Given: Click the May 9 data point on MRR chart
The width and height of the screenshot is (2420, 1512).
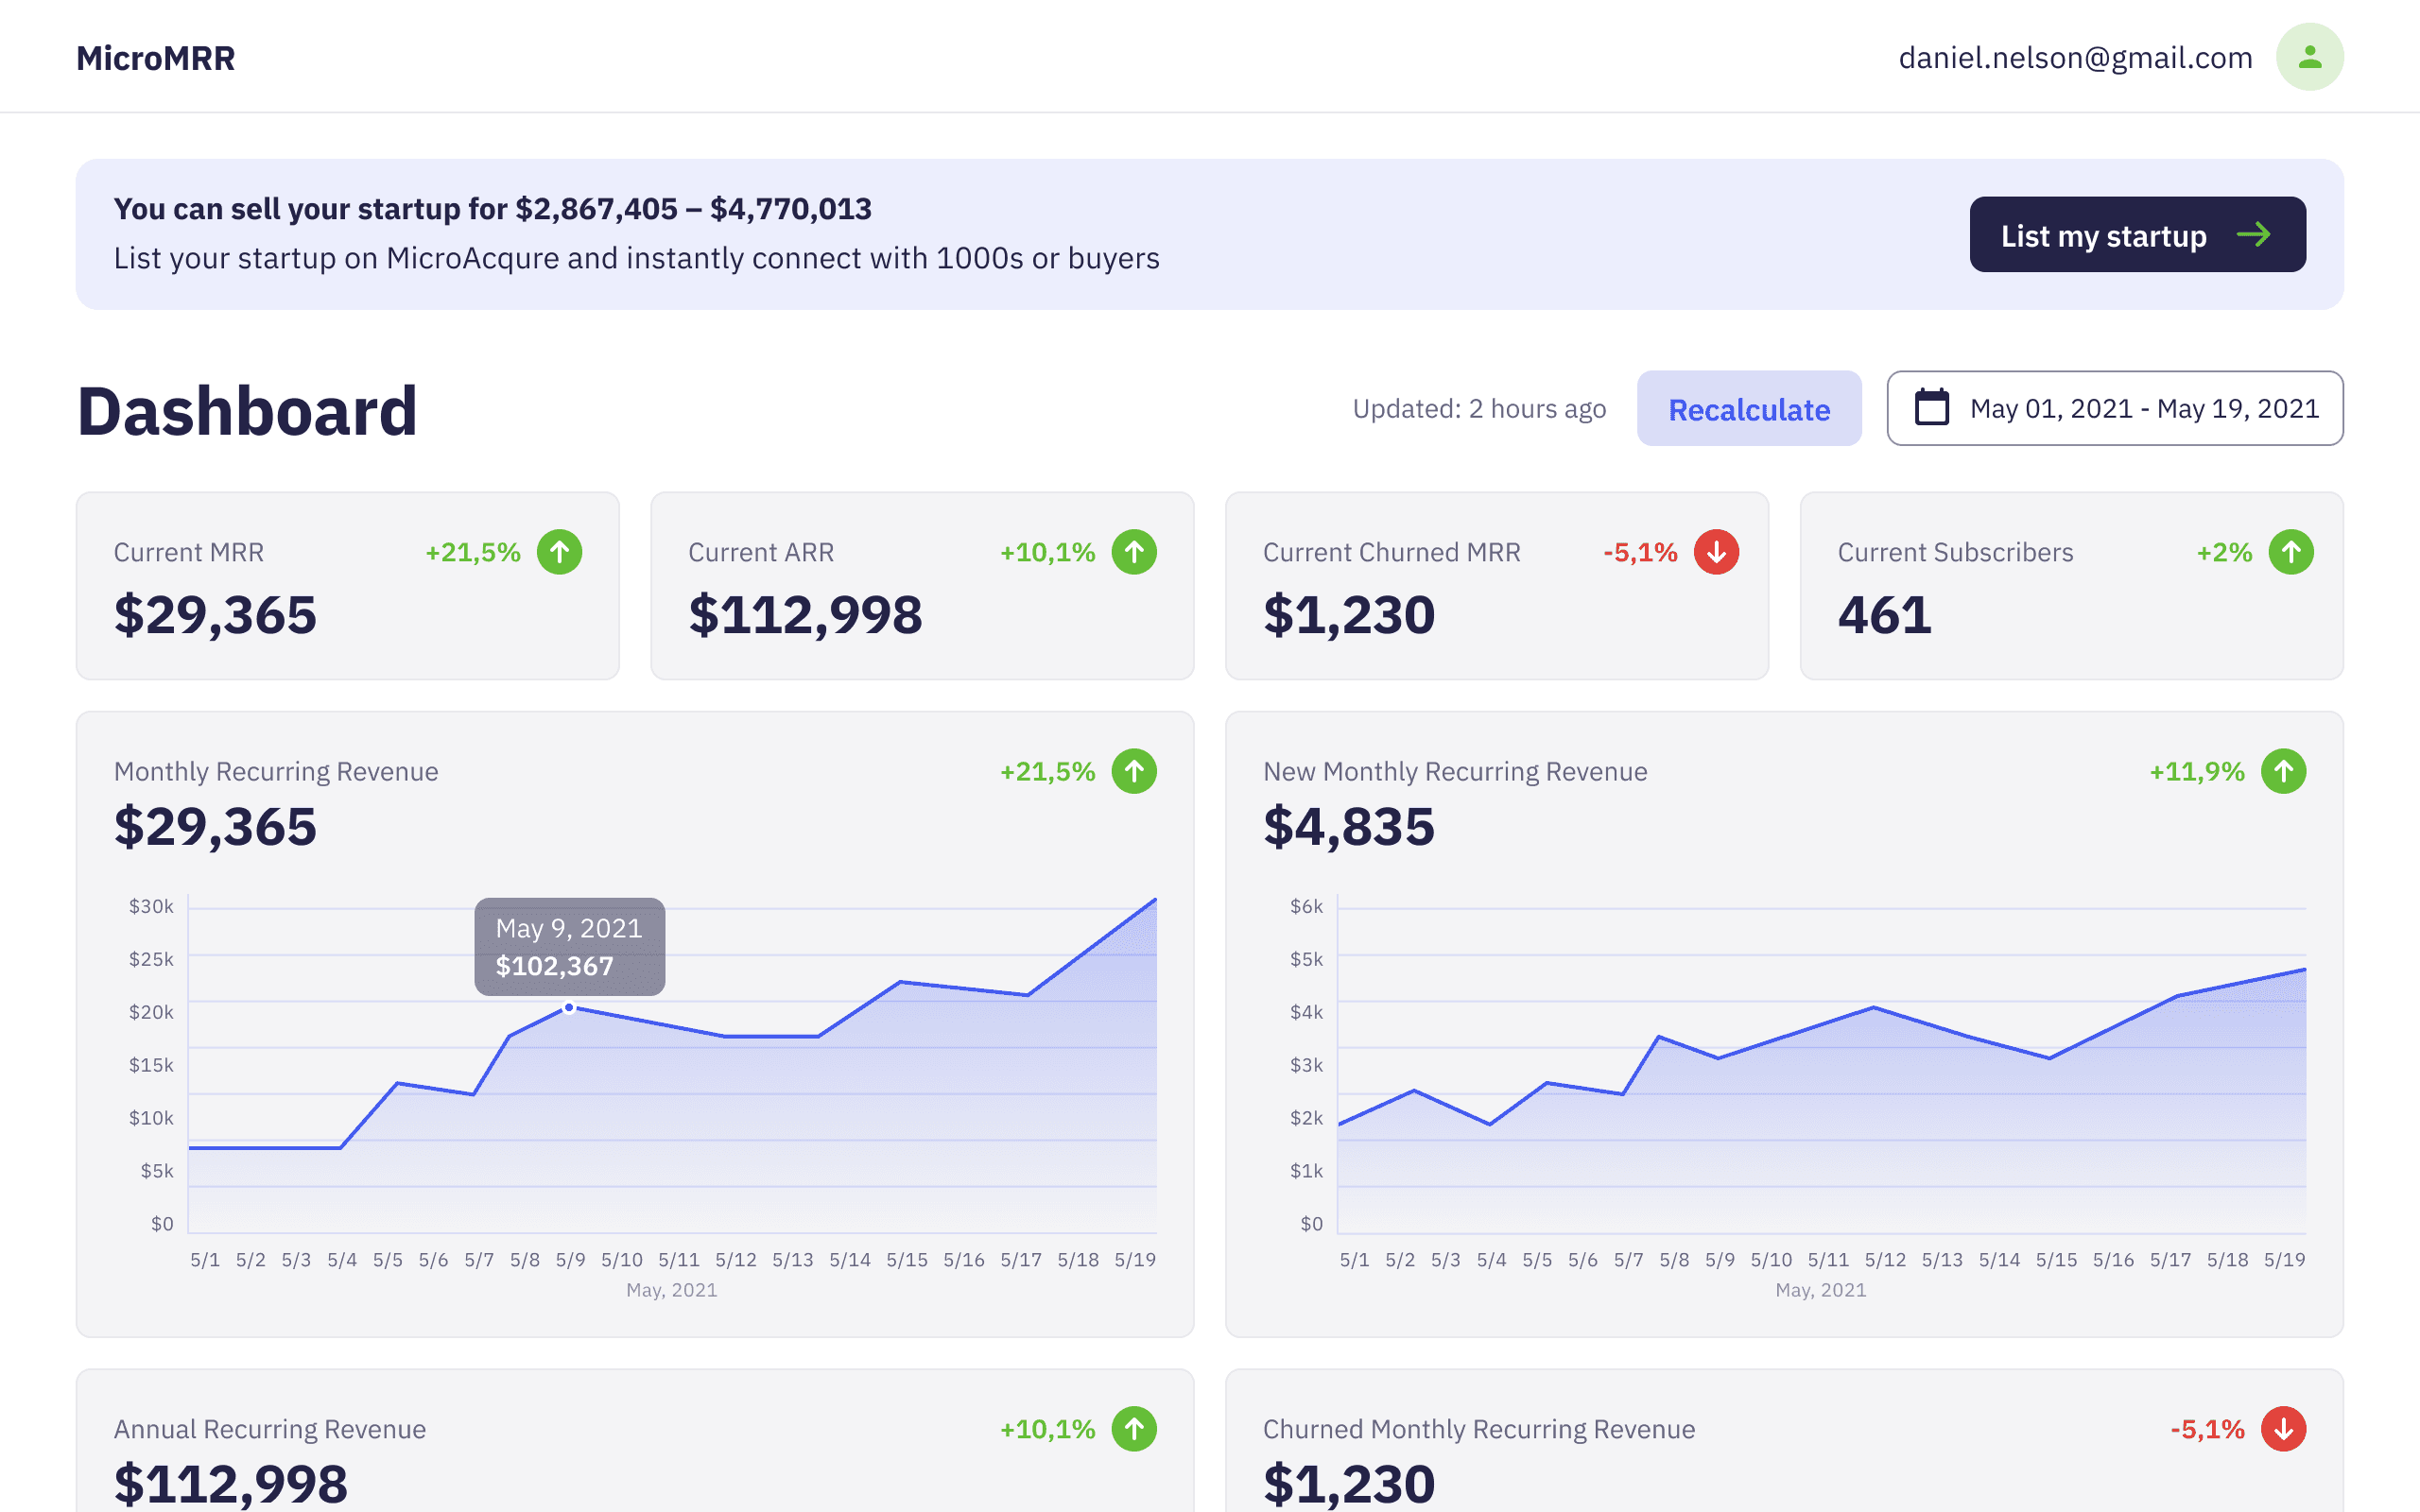Looking at the screenshot, I should coord(569,1008).
